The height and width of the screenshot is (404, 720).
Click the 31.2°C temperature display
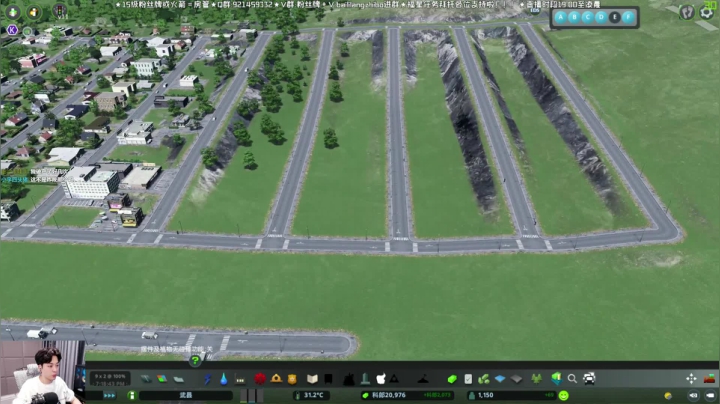(309, 395)
